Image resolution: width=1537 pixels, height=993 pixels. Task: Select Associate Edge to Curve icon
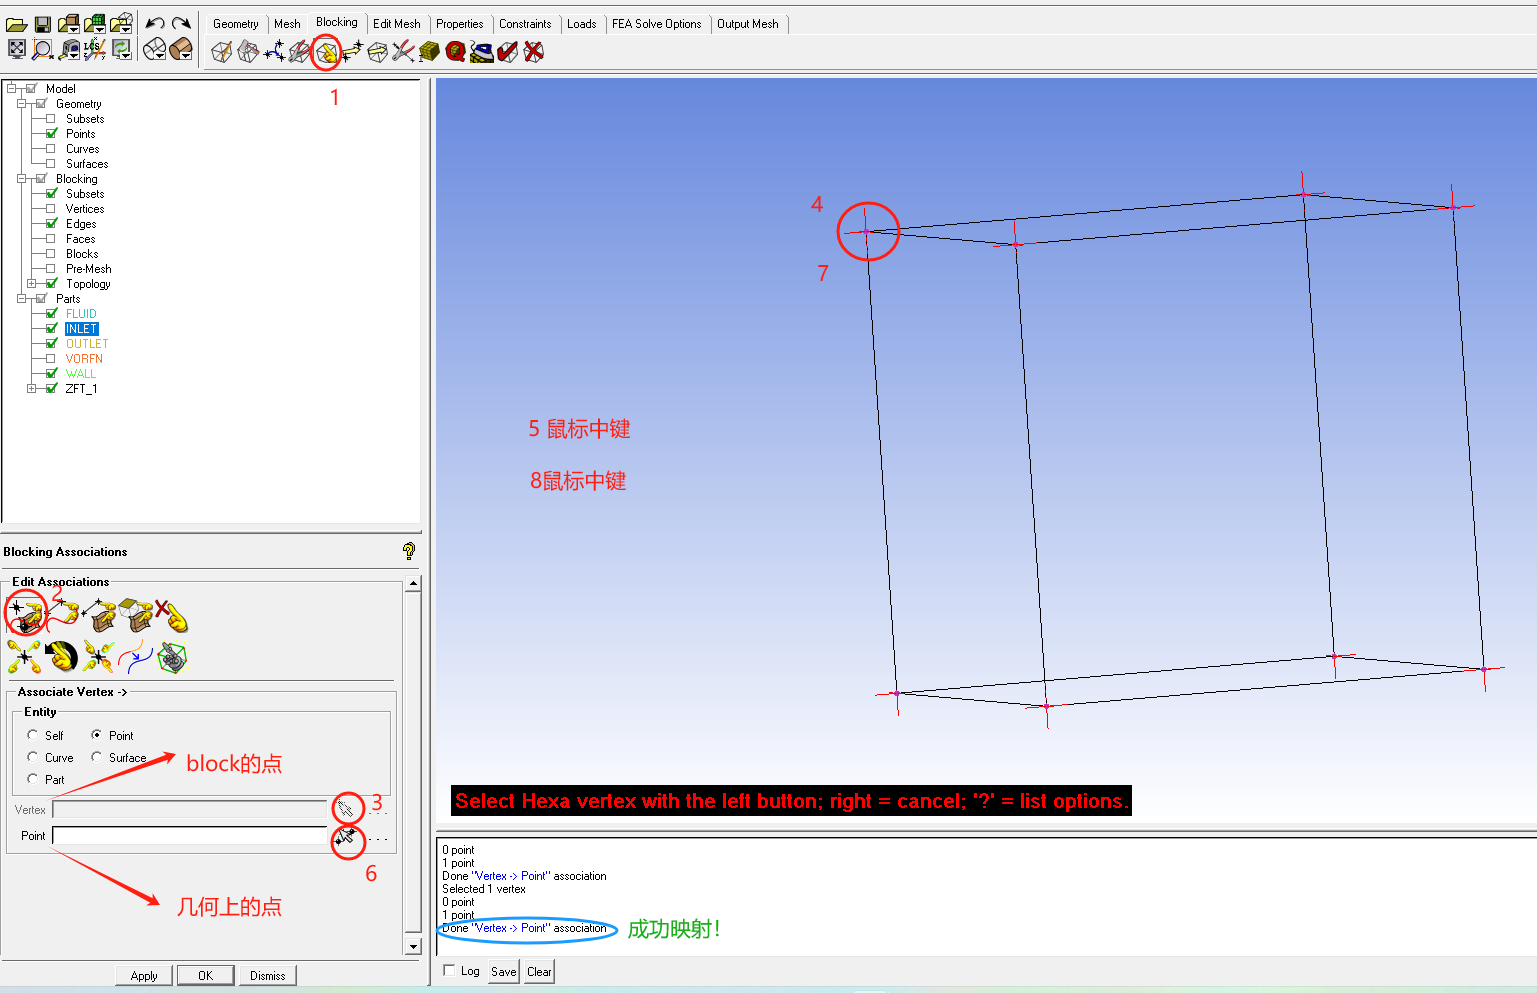coord(63,614)
